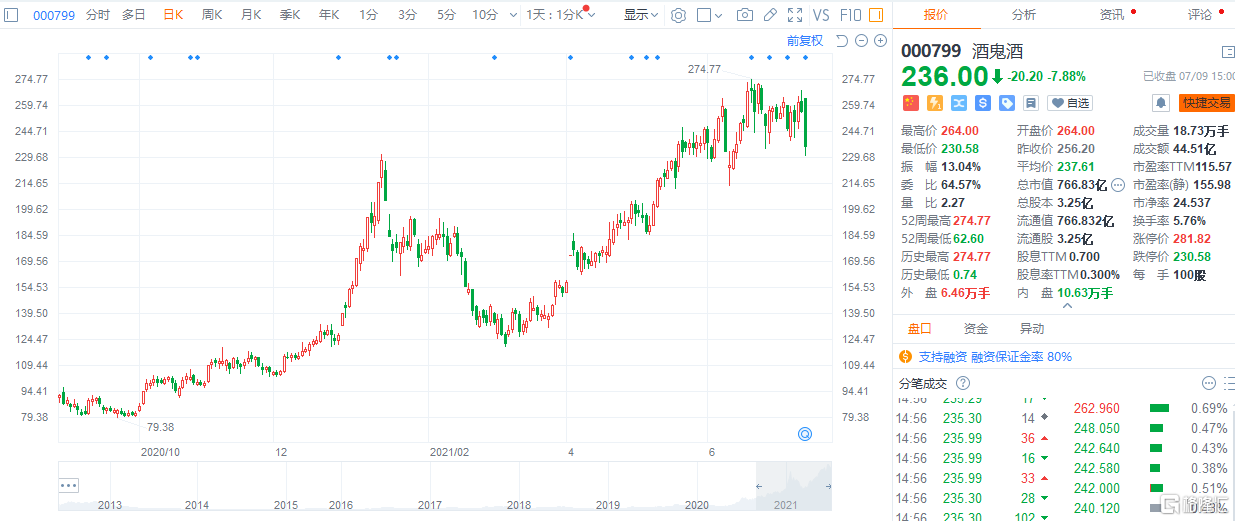Image resolution: width=1235 pixels, height=521 pixels.
Task: Open the 资讯 tab
Action: [x=1112, y=15]
